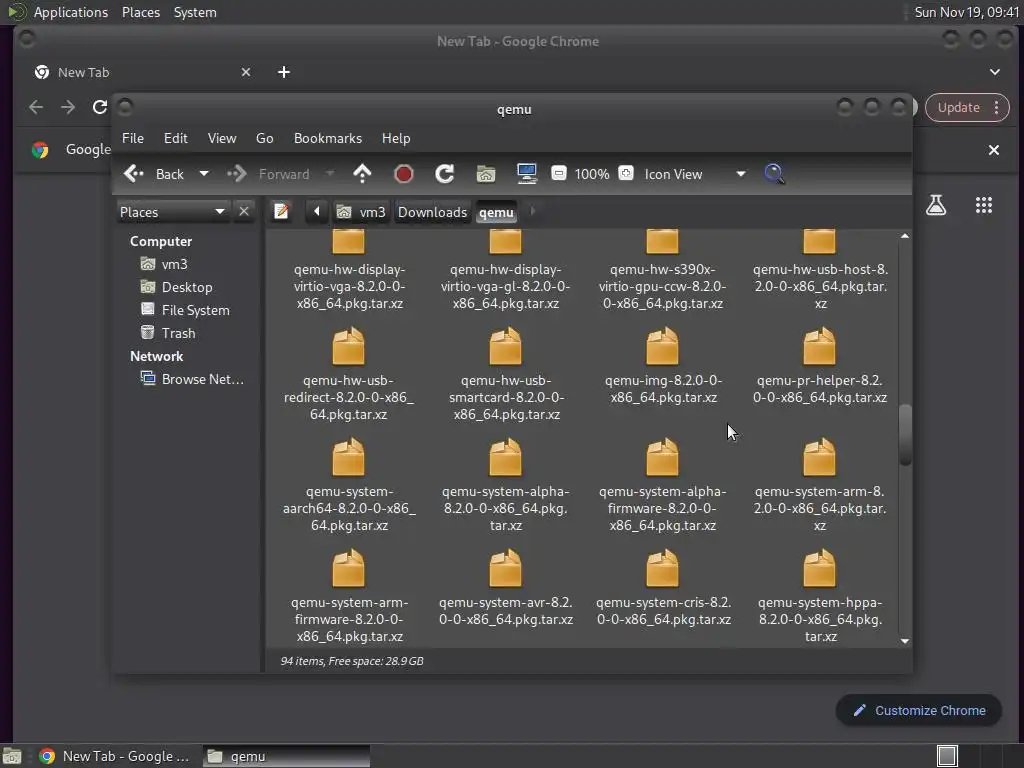Click the scrollbar down arrow
Viewport: 1024px width, 768px height.
coord(904,641)
